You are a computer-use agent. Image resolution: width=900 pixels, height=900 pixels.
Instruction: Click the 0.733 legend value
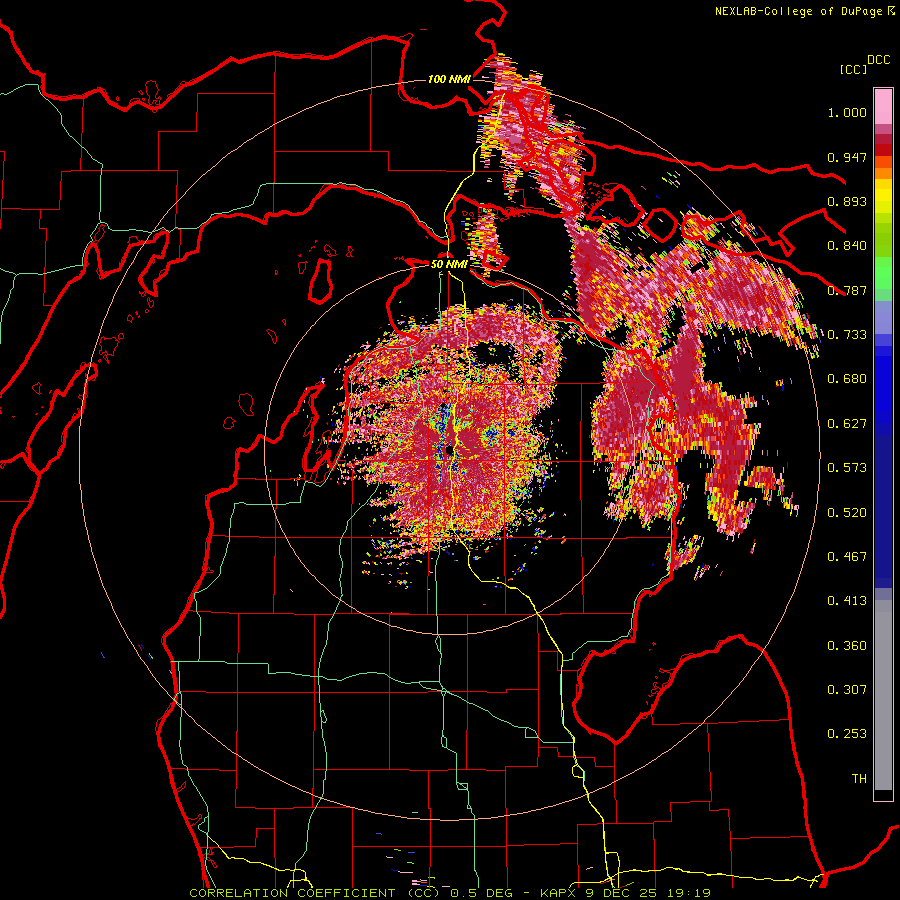coord(847,335)
